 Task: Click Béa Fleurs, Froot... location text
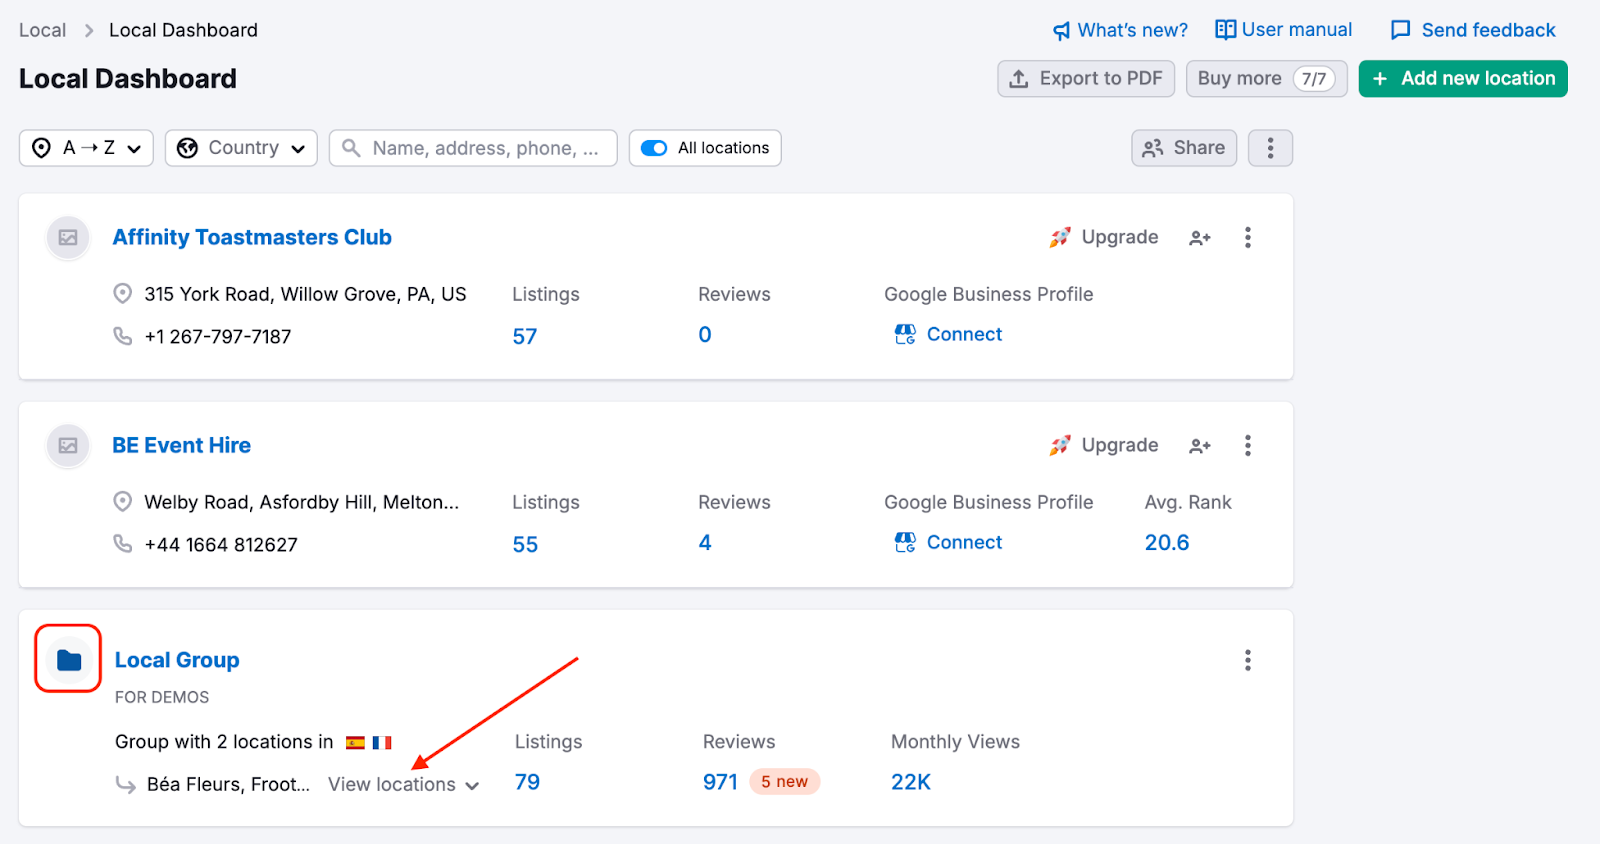(229, 785)
